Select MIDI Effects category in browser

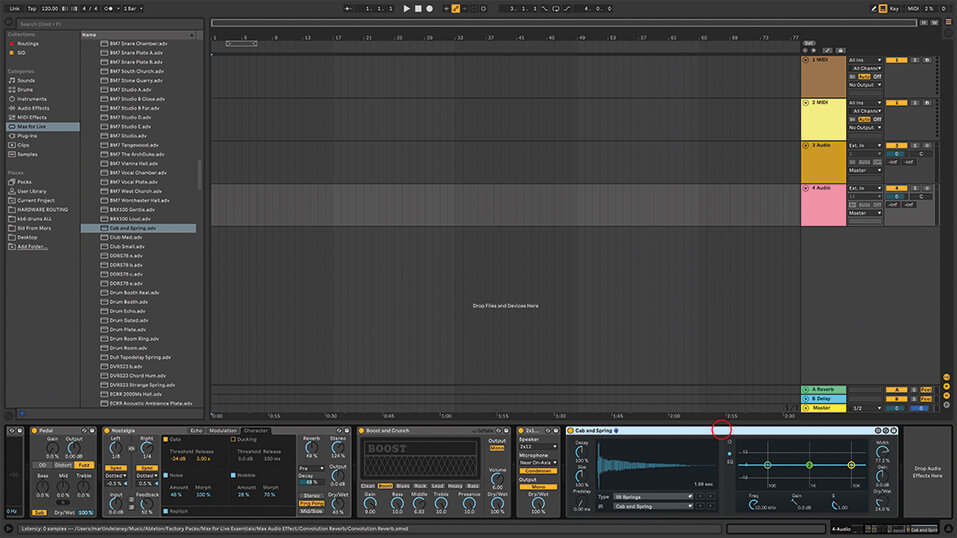pos(31,117)
